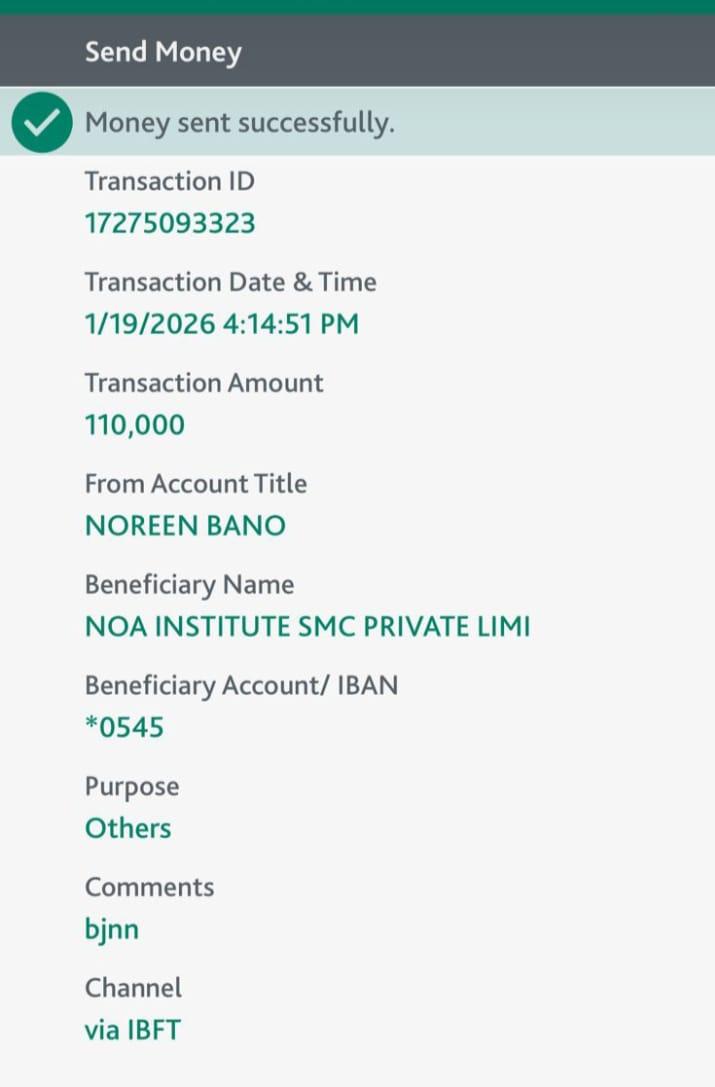Select the Purpose label
This screenshot has width=715, height=1087.
pos(132,787)
